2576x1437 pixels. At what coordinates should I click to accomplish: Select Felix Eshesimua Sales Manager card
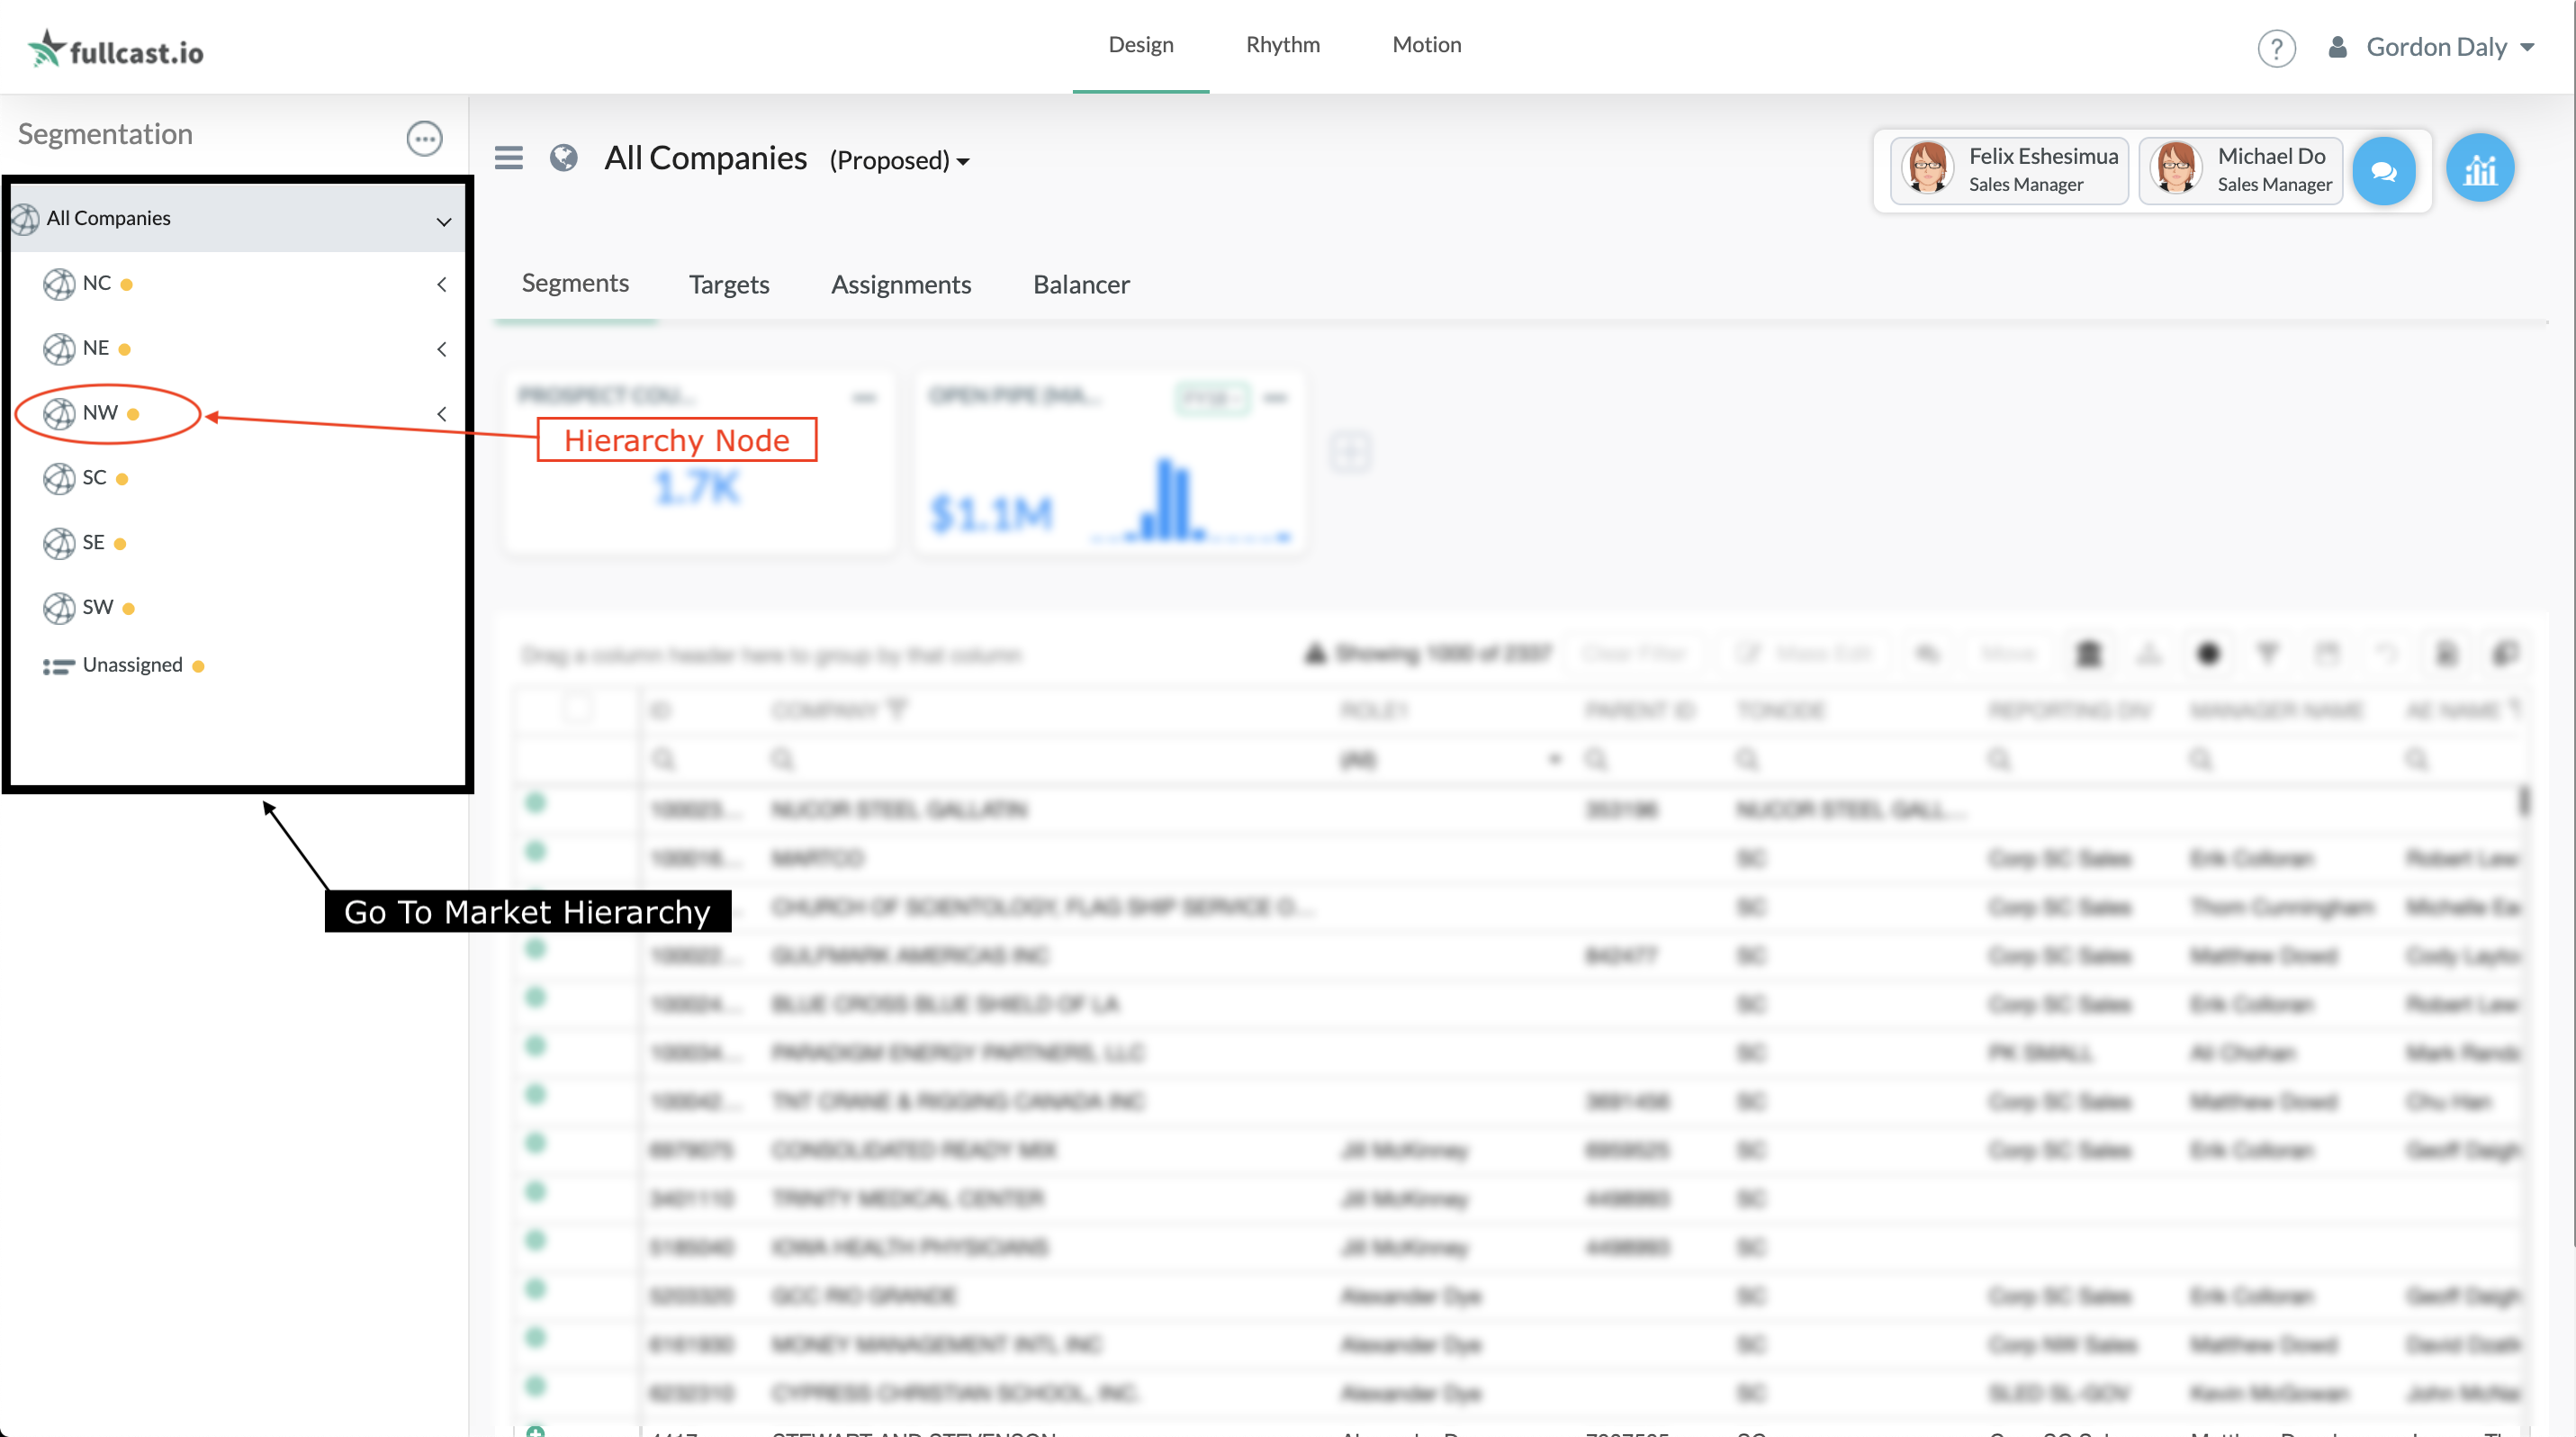(x=2008, y=170)
